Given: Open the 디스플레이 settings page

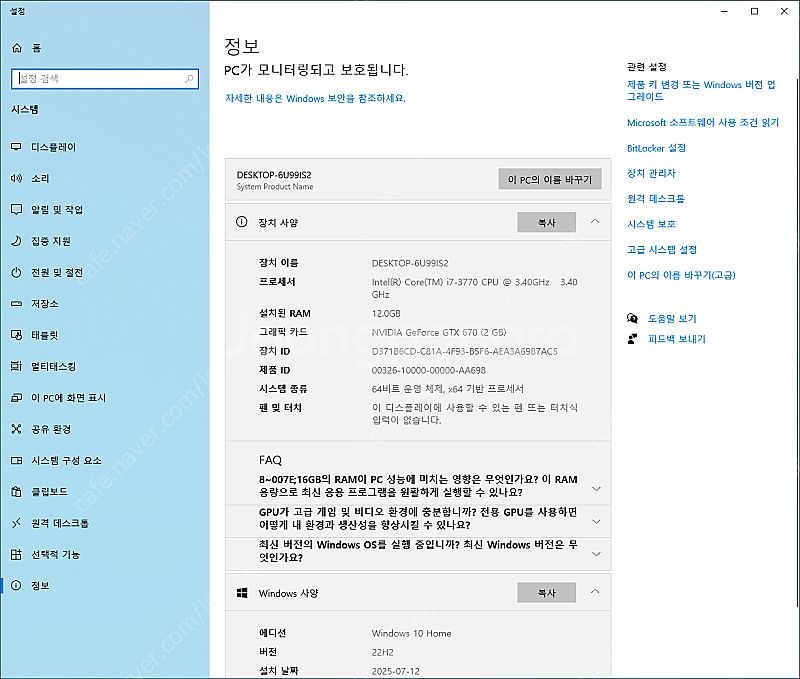Looking at the screenshot, I should 105,147.
